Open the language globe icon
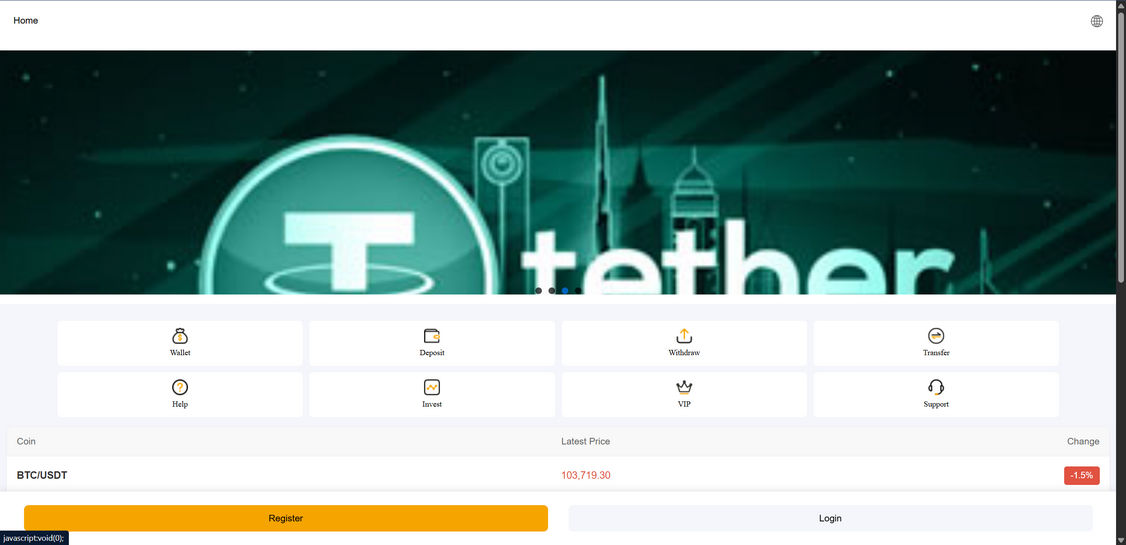The width and height of the screenshot is (1126, 545). pos(1097,21)
